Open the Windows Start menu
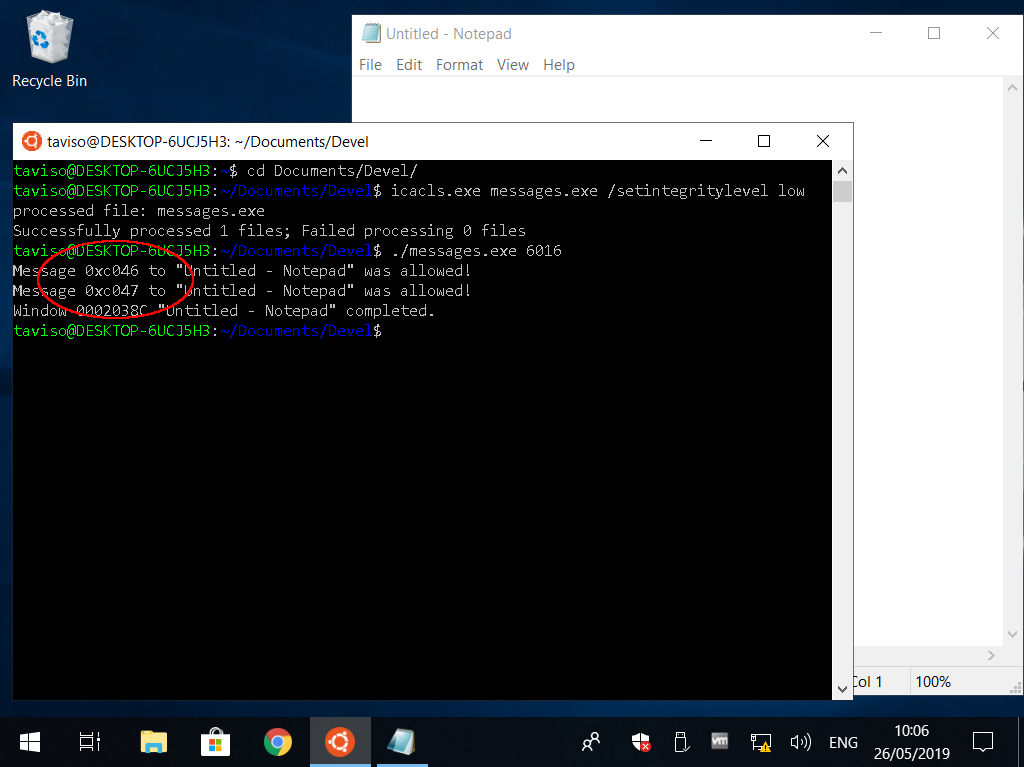 29,742
